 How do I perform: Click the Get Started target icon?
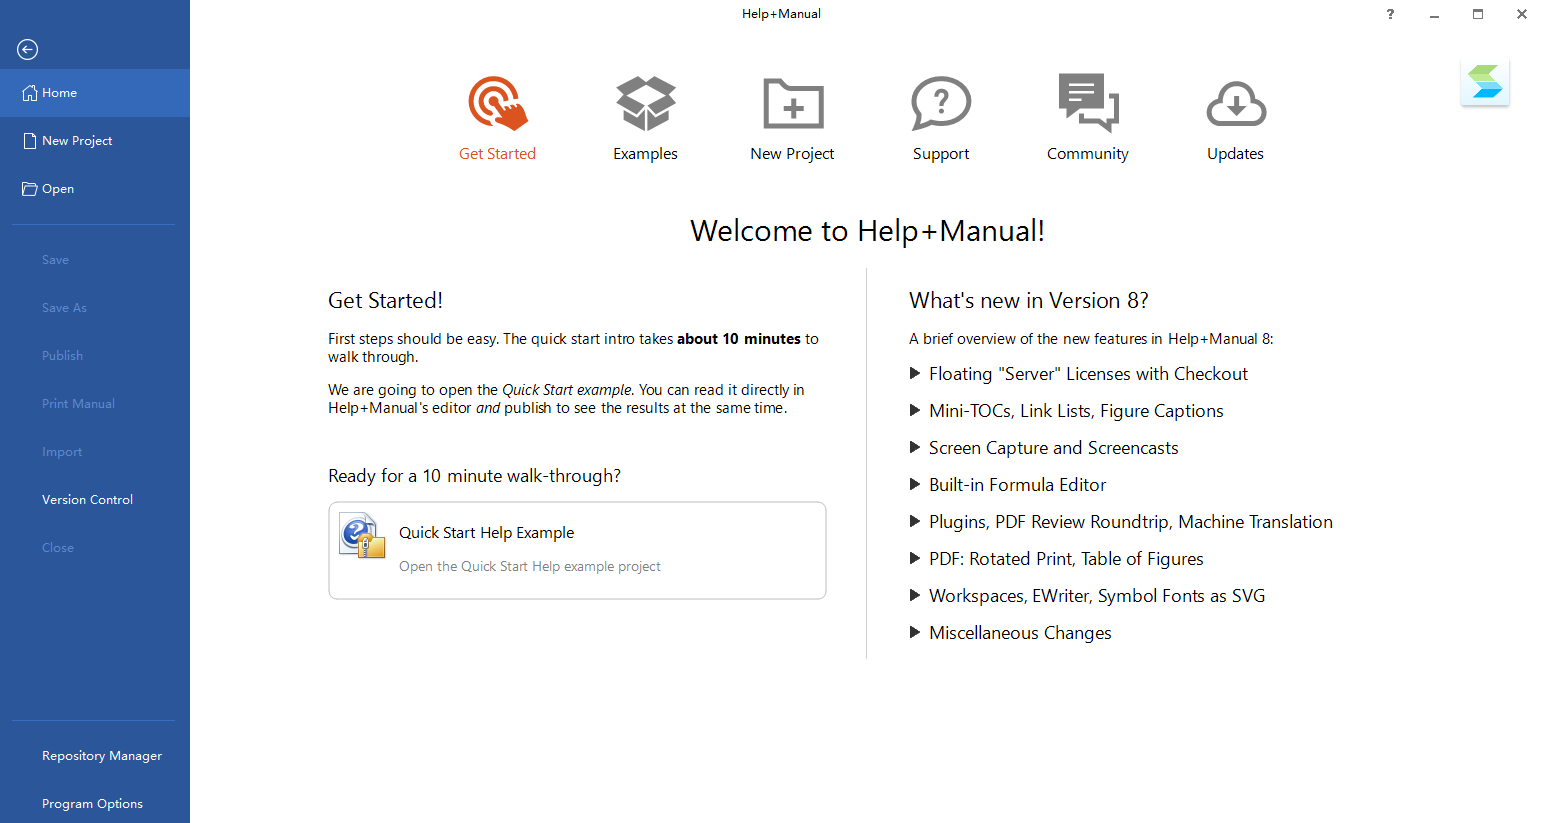tap(497, 103)
